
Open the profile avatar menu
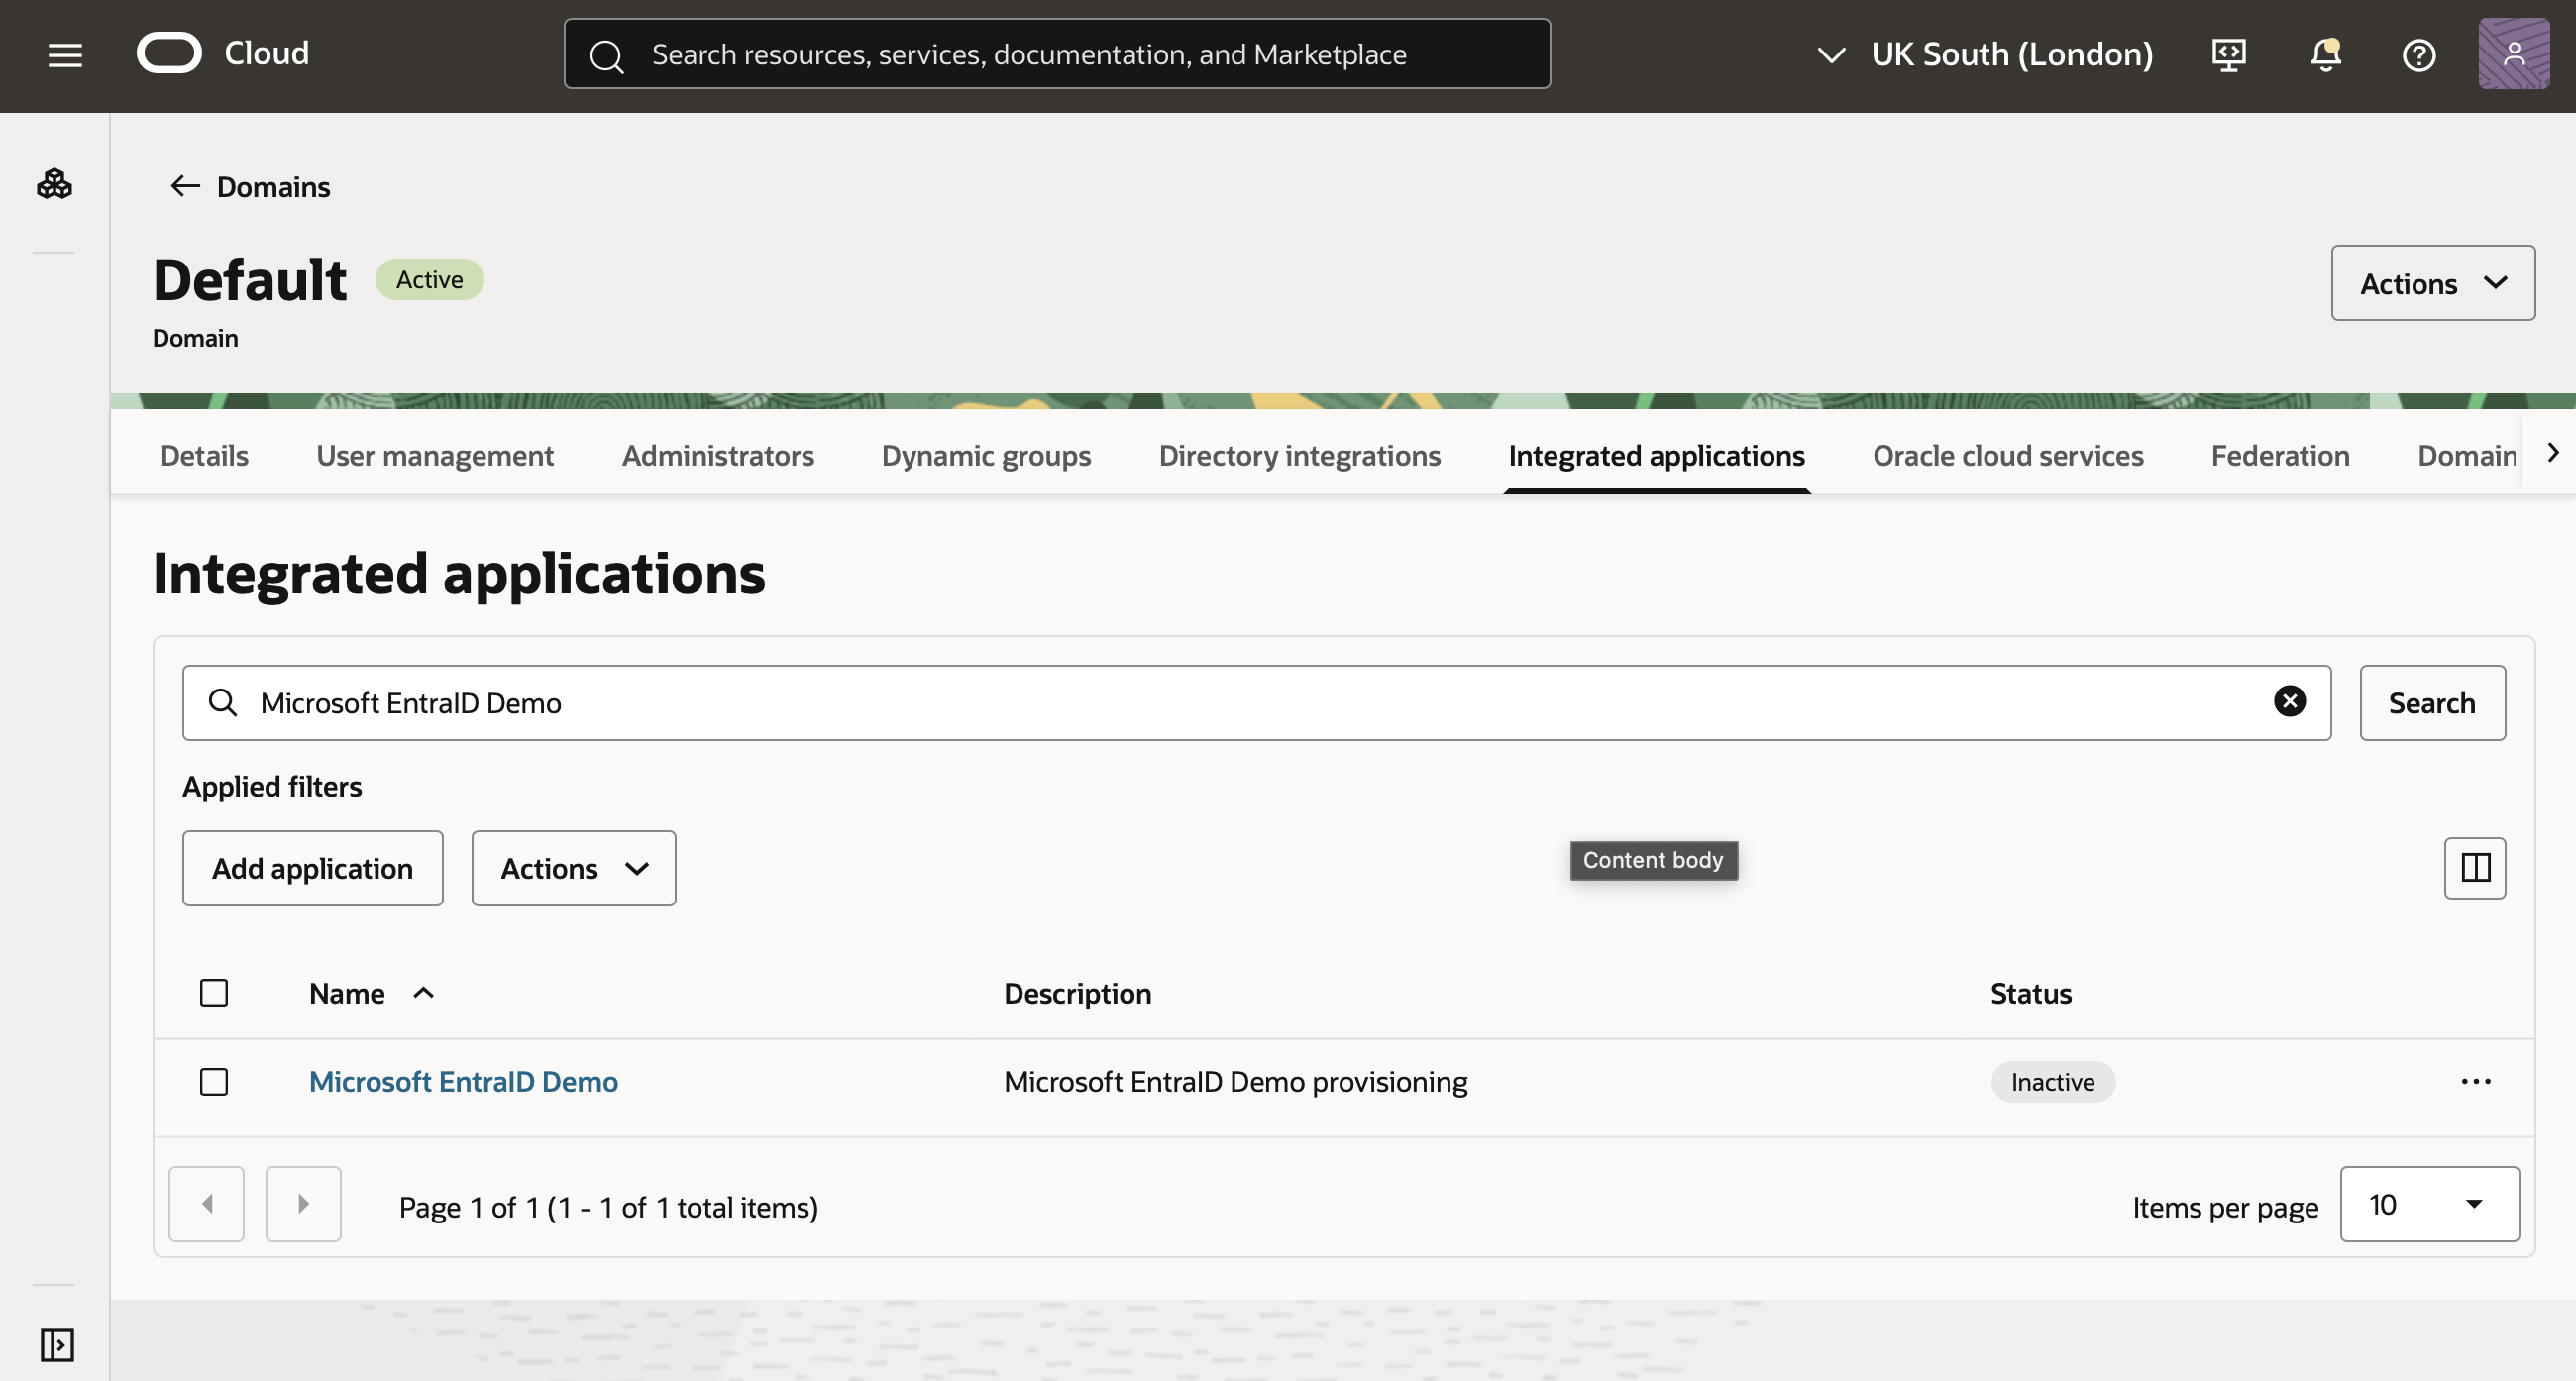click(2513, 53)
